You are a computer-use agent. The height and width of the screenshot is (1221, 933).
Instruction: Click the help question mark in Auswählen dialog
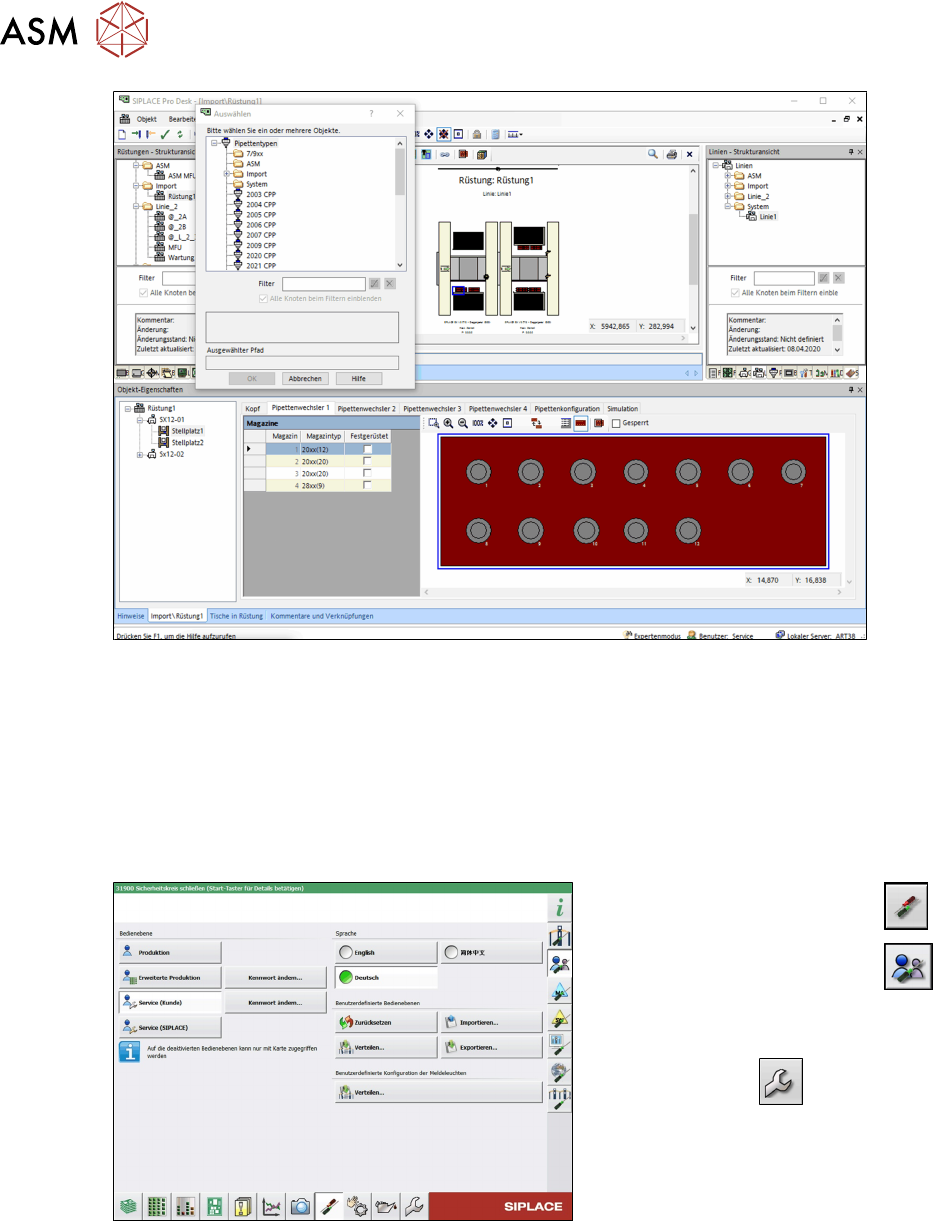click(372, 114)
